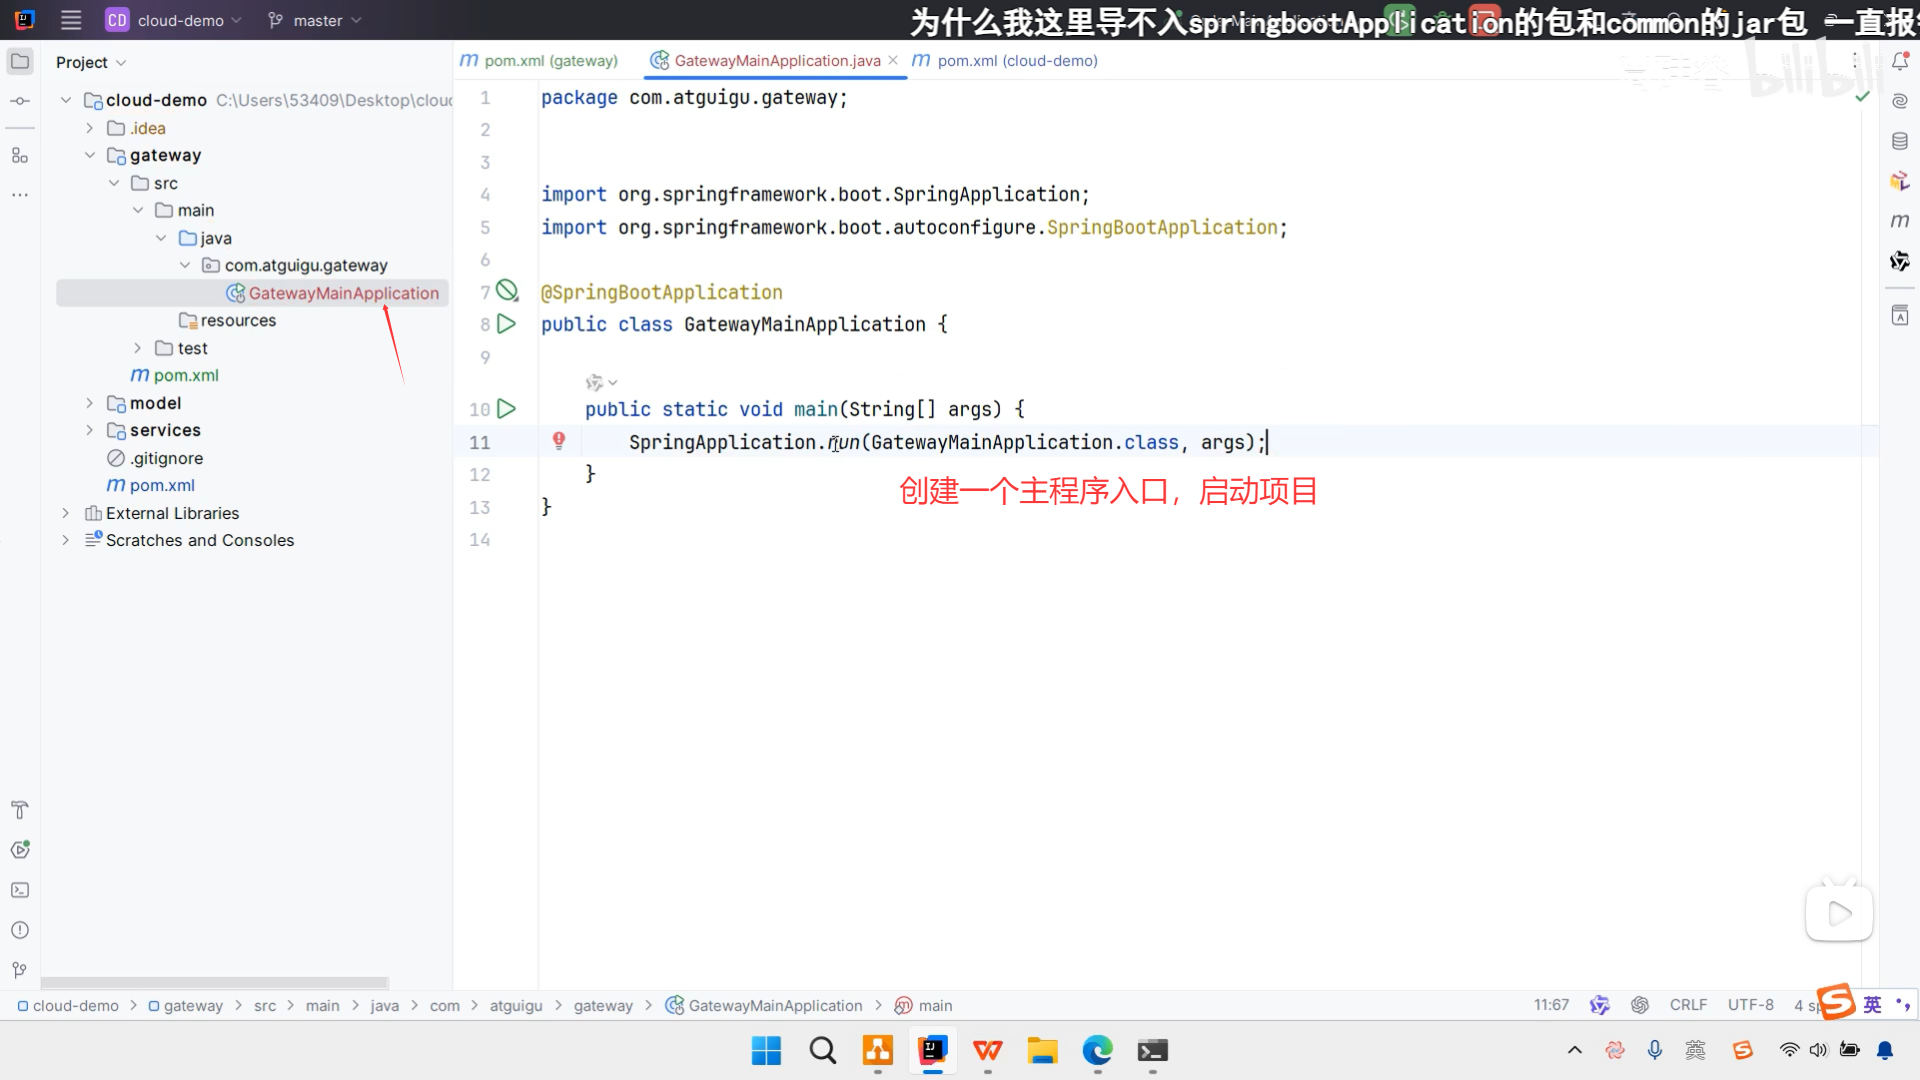Click the CRLF line separator indicator
The width and height of the screenshot is (1920, 1080).
point(1688,1005)
